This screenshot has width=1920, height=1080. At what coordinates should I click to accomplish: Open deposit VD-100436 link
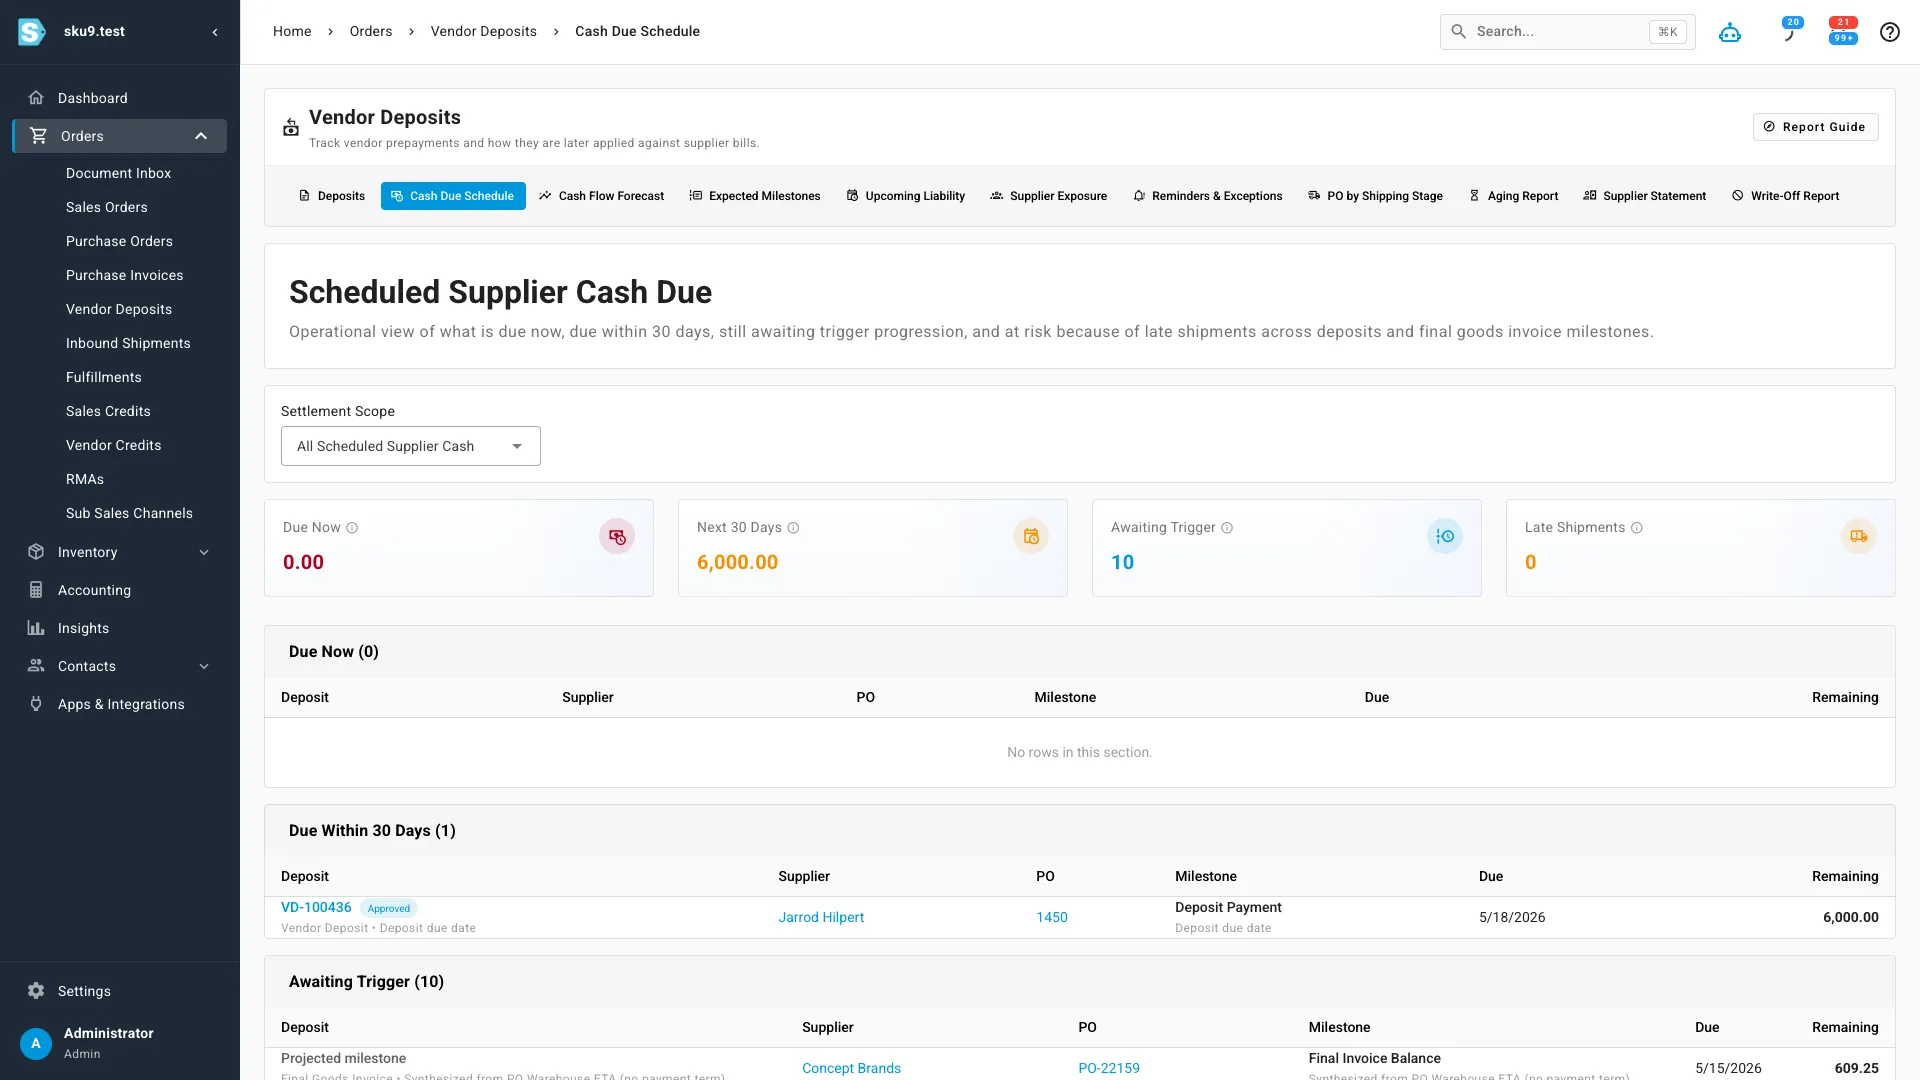pyautogui.click(x=316, y=907)
